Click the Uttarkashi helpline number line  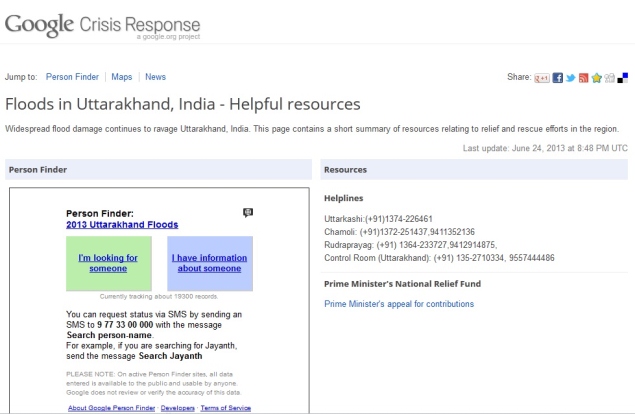(378, 219)
